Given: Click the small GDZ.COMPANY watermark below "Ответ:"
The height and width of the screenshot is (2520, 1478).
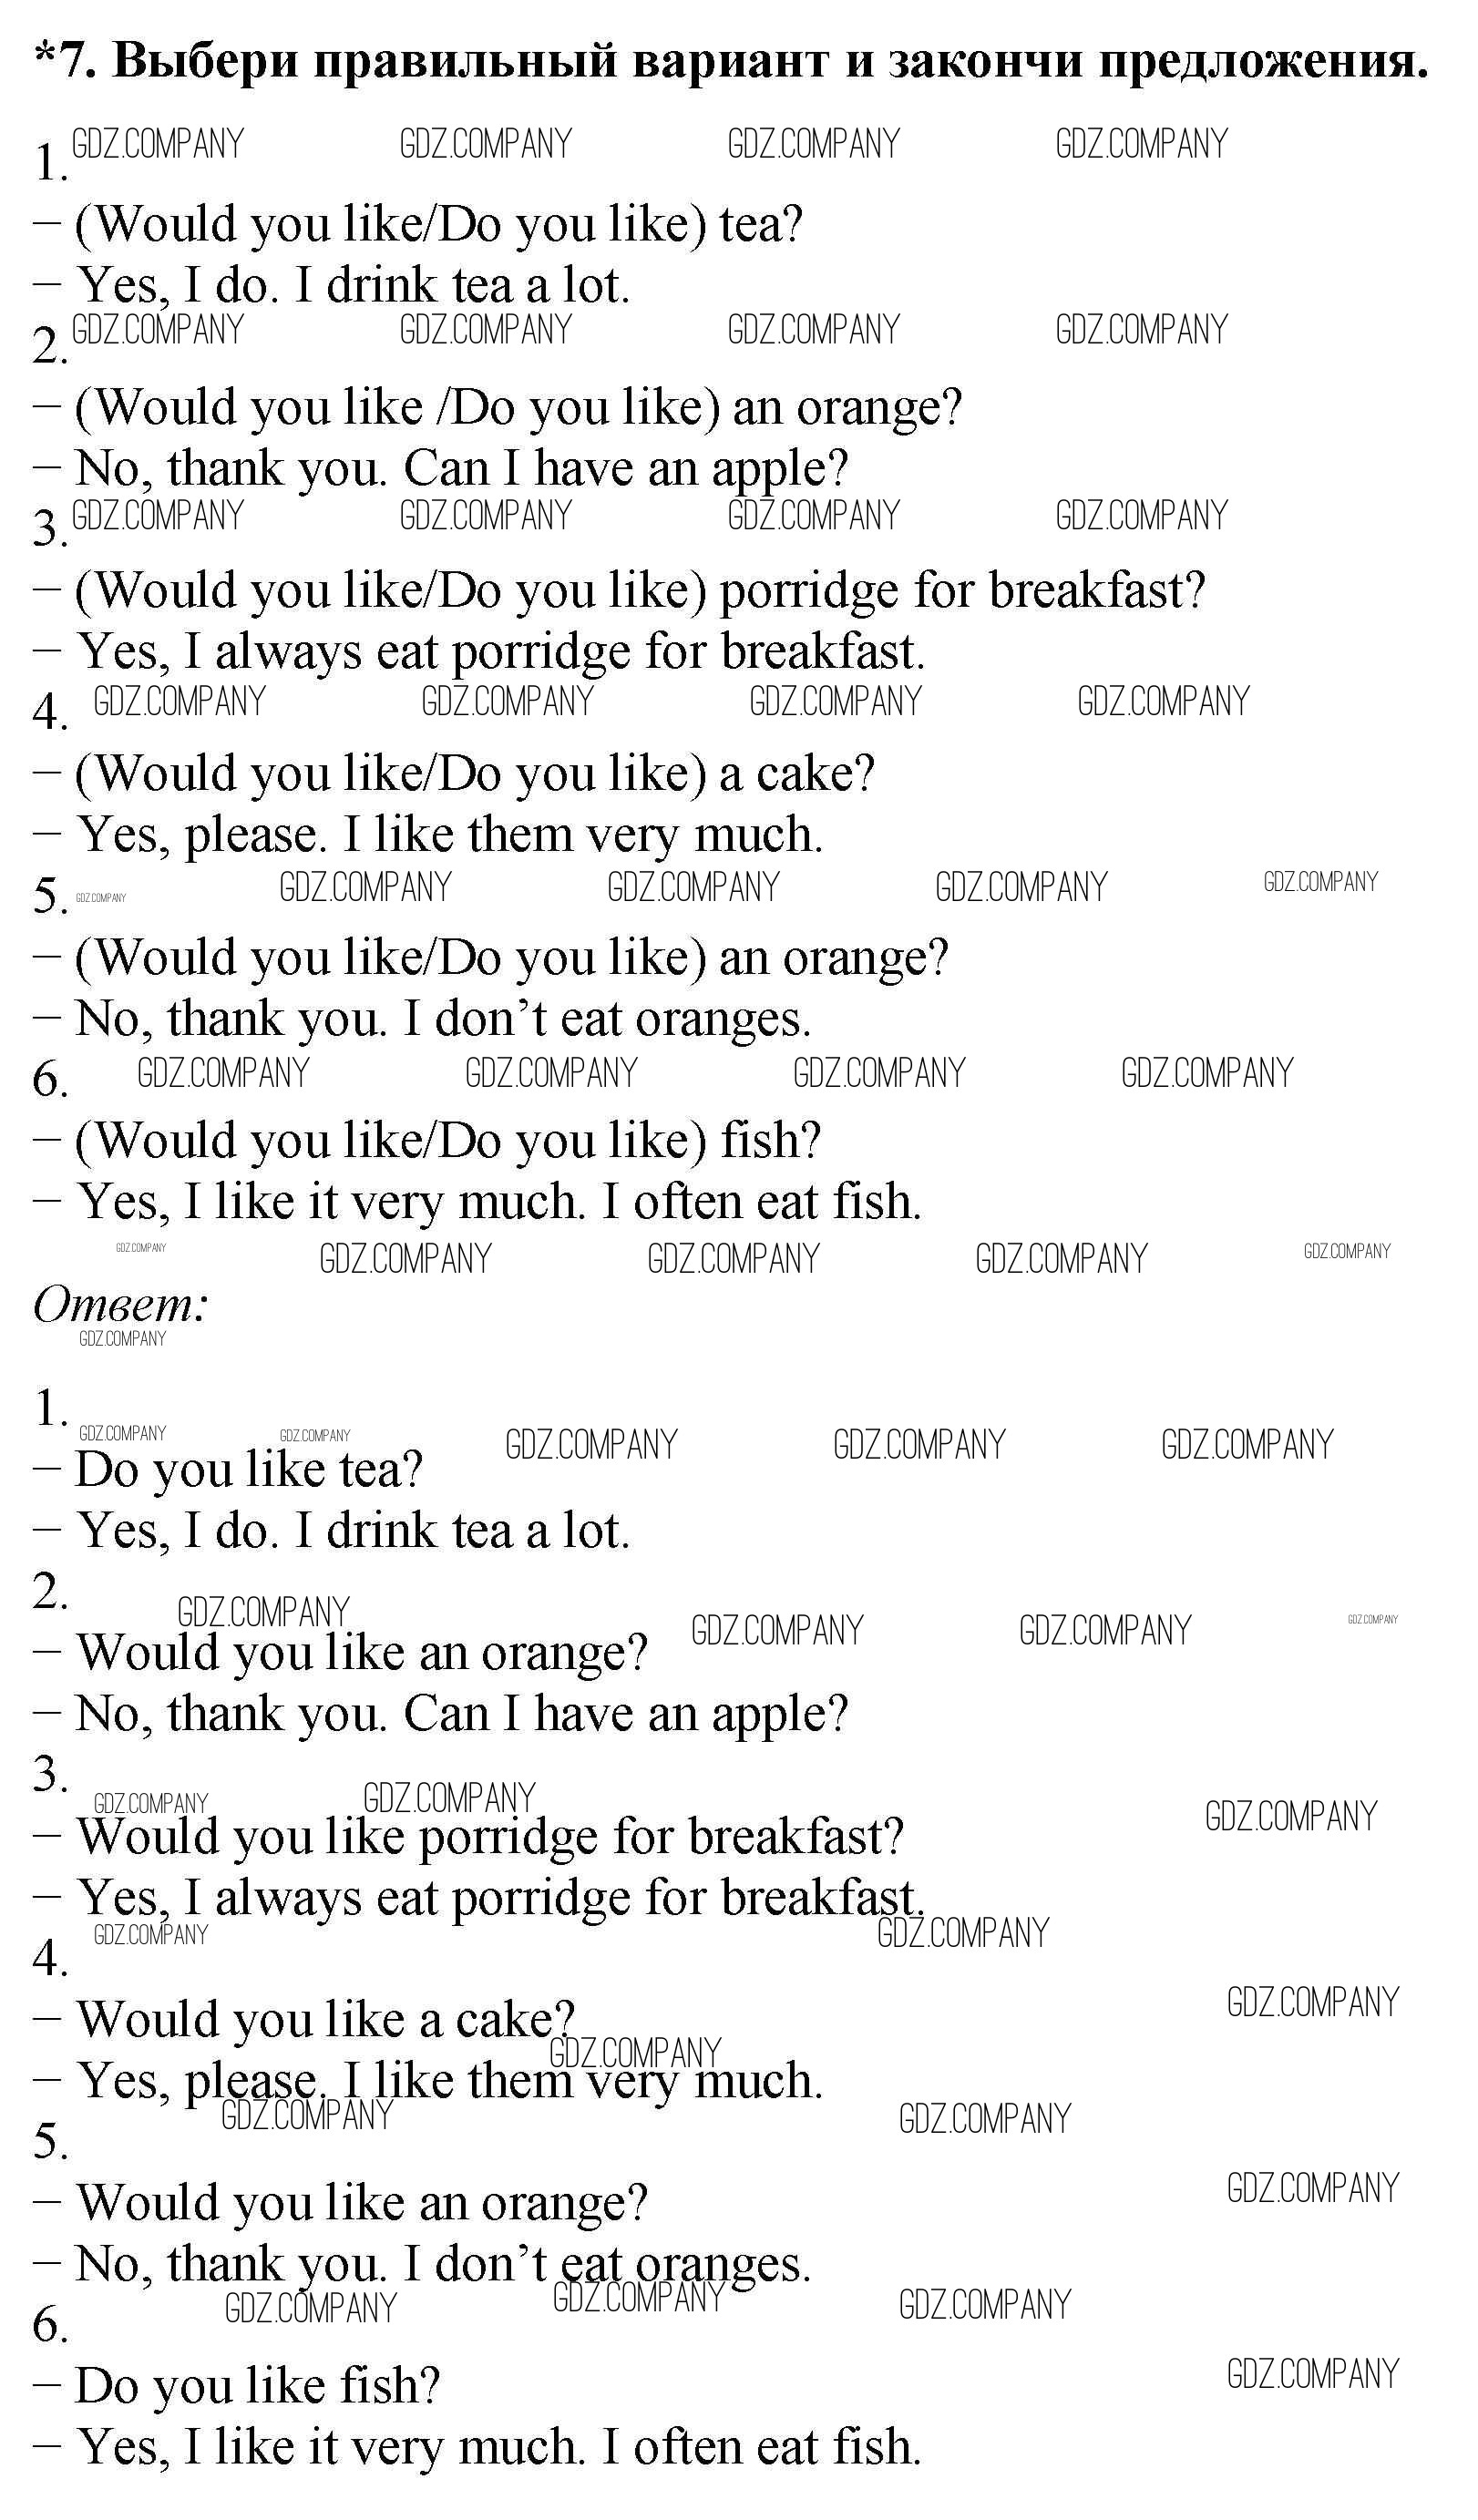Looking at the screenshot, I should (x=122, y=1339).
